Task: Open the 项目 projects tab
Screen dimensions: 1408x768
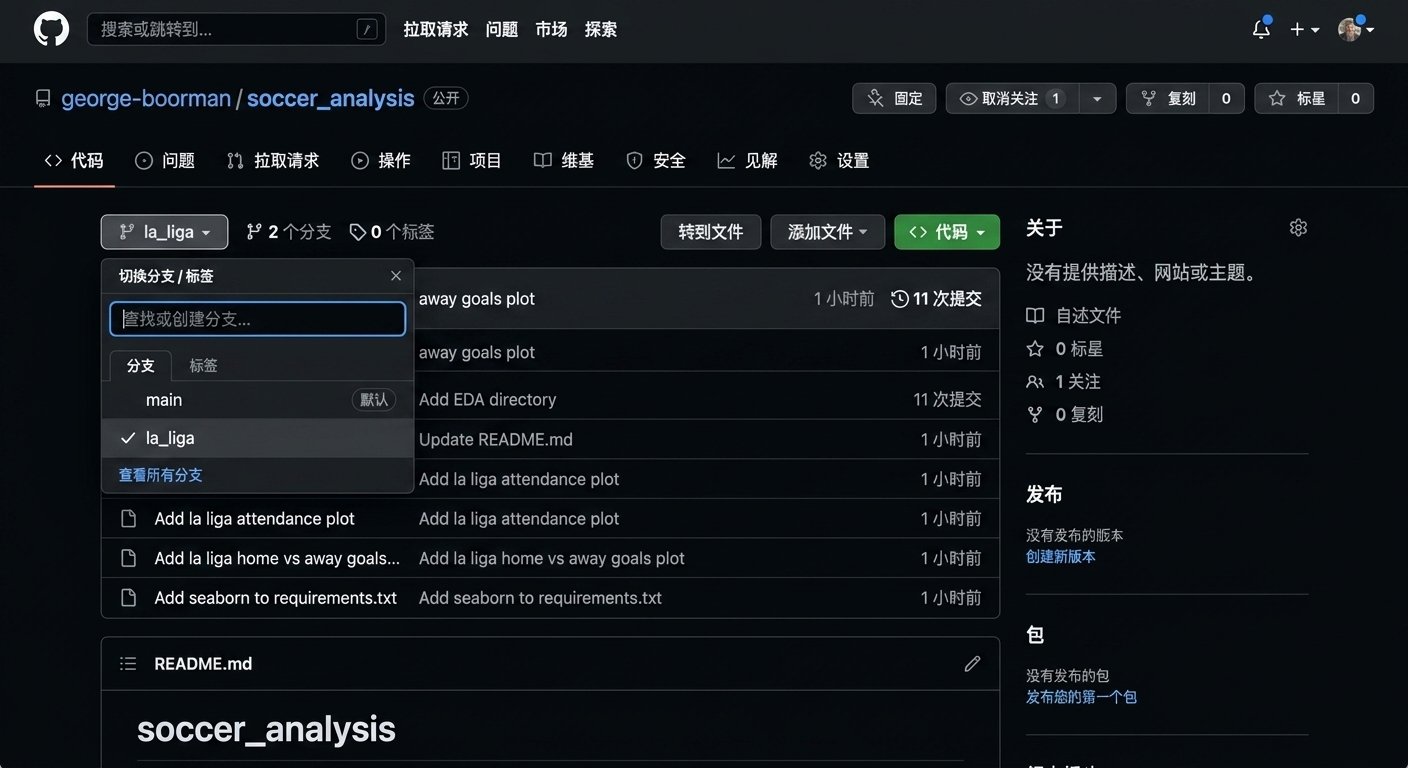Action: pyautogui.click(x=472, y=160)
